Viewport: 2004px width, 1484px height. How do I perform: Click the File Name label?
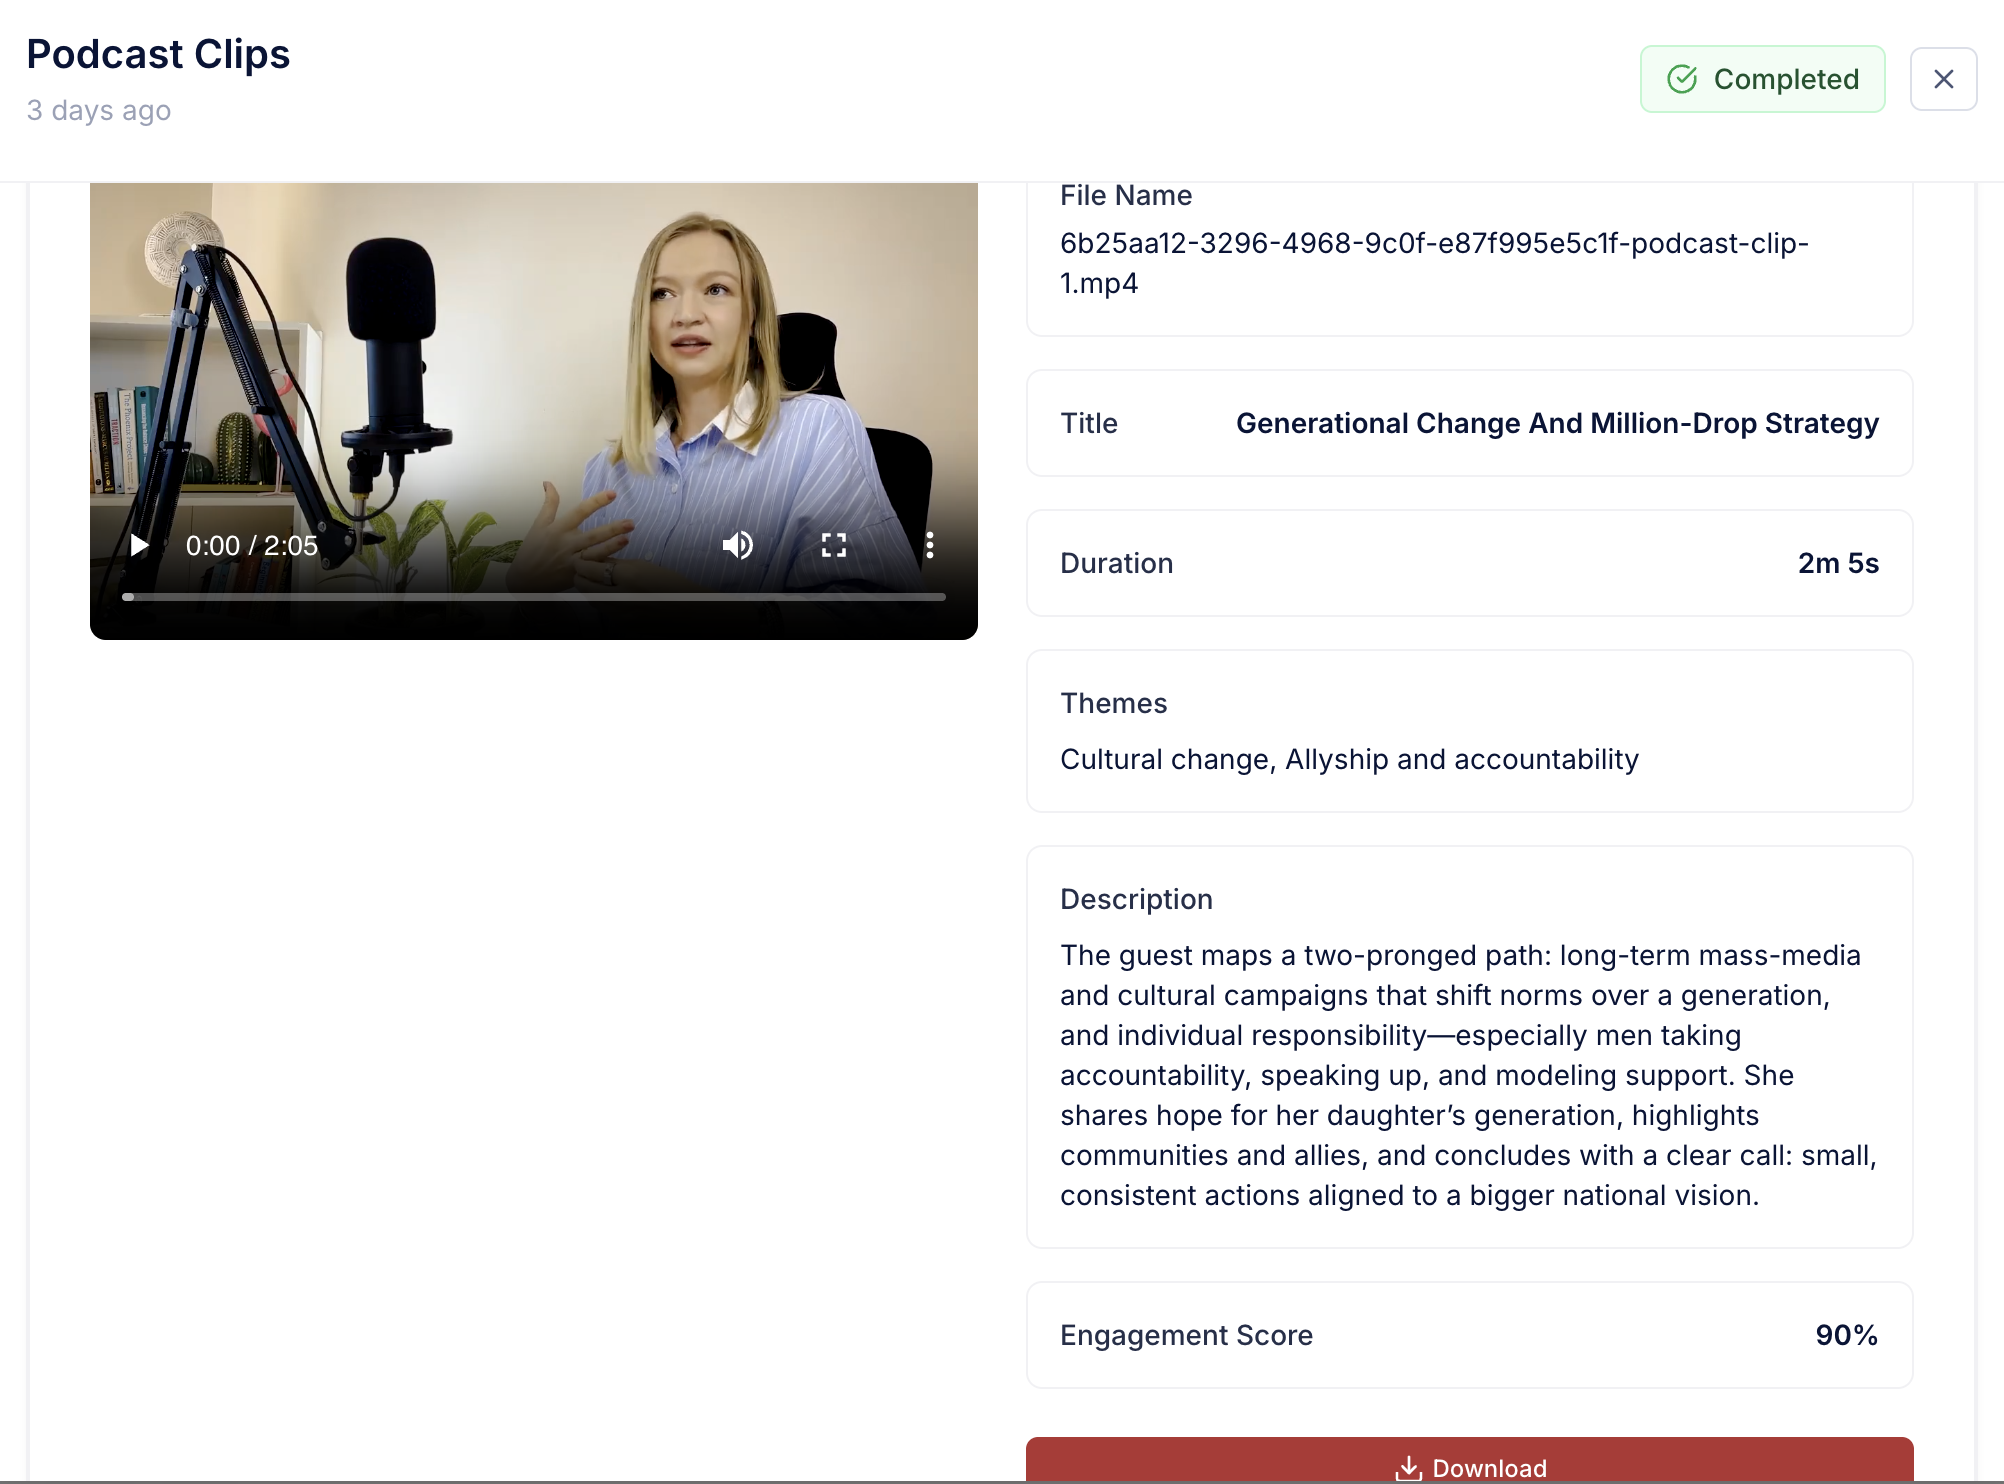pos(1126,195)
